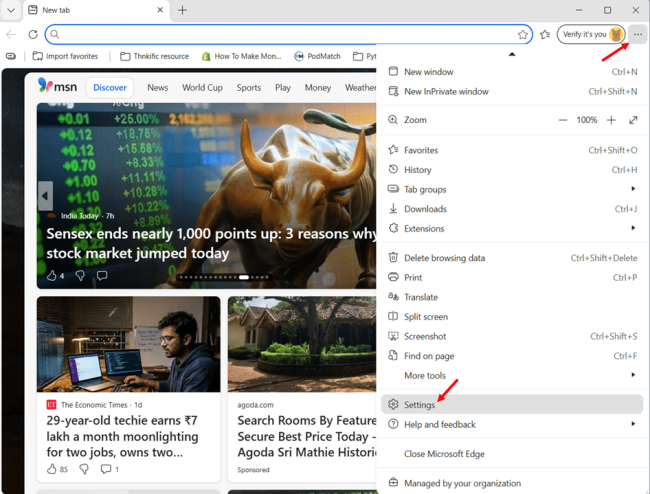Image resolution: width=650 pixels, height=494 pixels.
Task: Open Favorites from the menu
Action: pyautogui.click(x=512, y=150)
